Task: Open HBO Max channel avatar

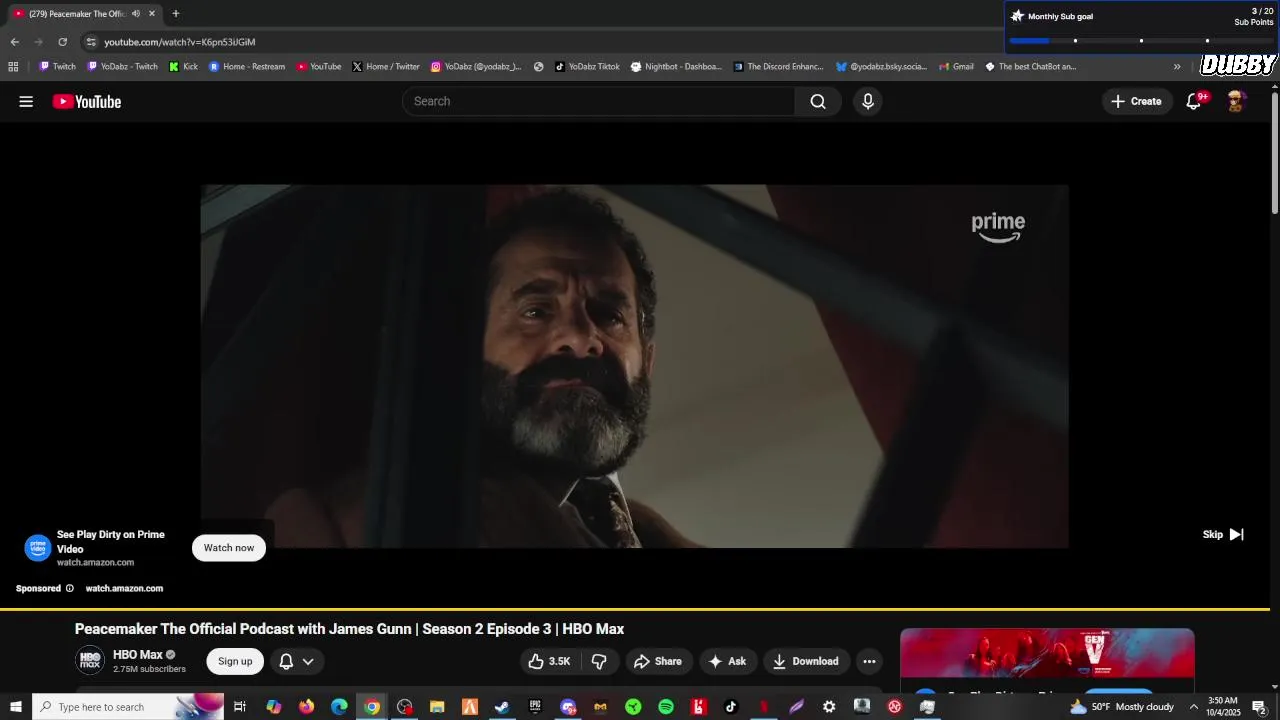Action: pyautogui.click(x=90, y=660)
